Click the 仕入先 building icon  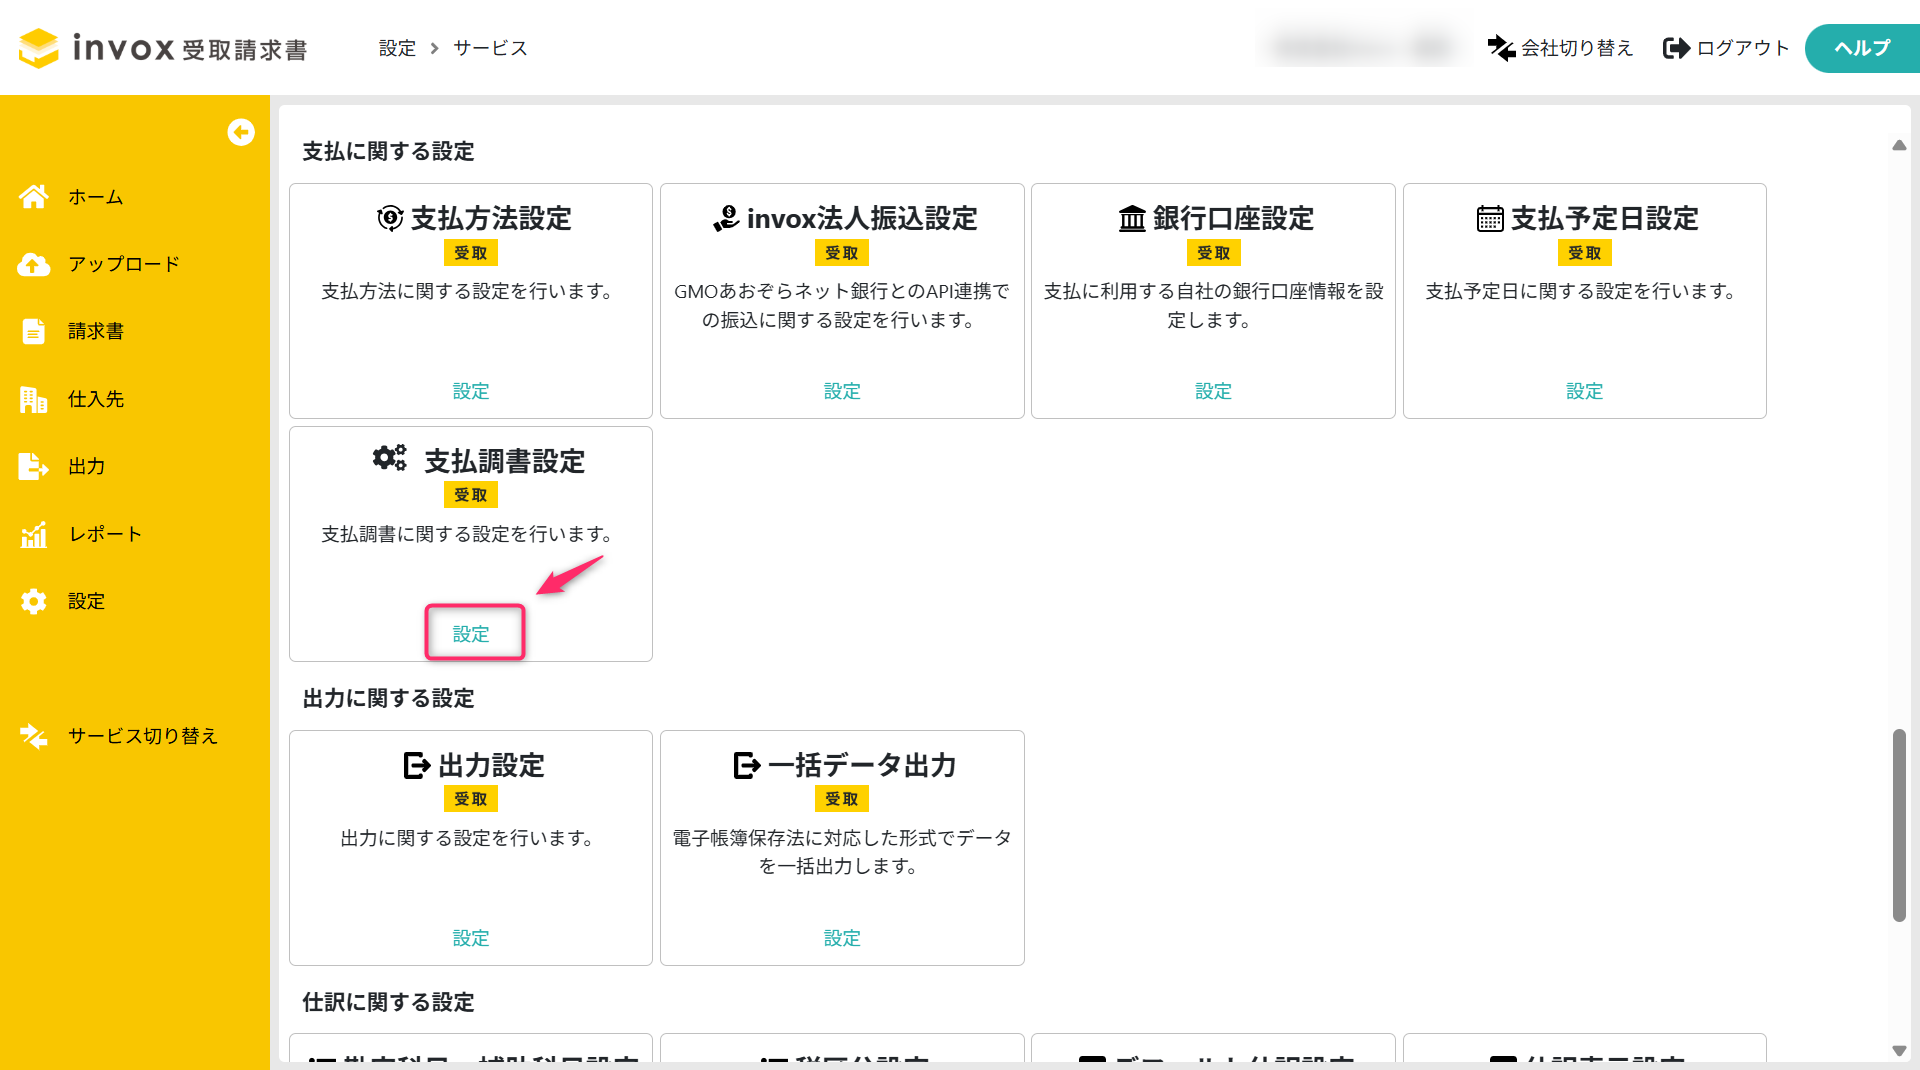pyautogui.click(x=34, y=399)
